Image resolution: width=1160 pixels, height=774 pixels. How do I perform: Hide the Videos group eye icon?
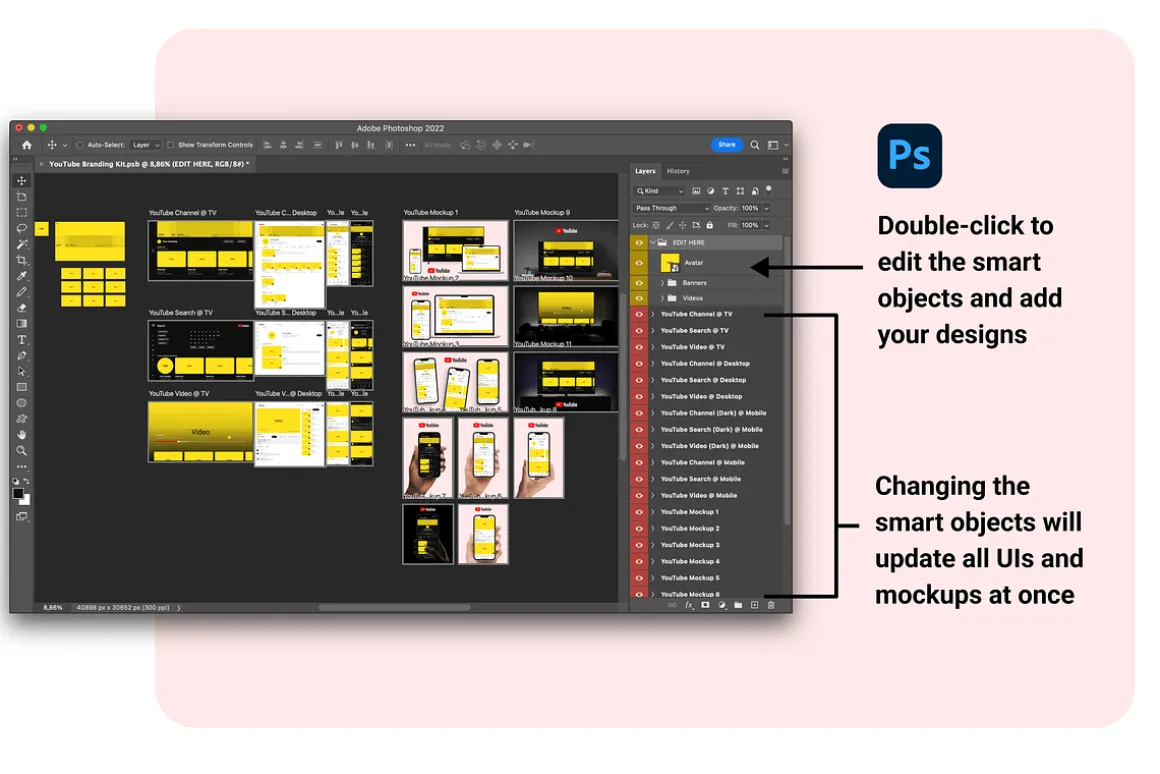point(639,298)
